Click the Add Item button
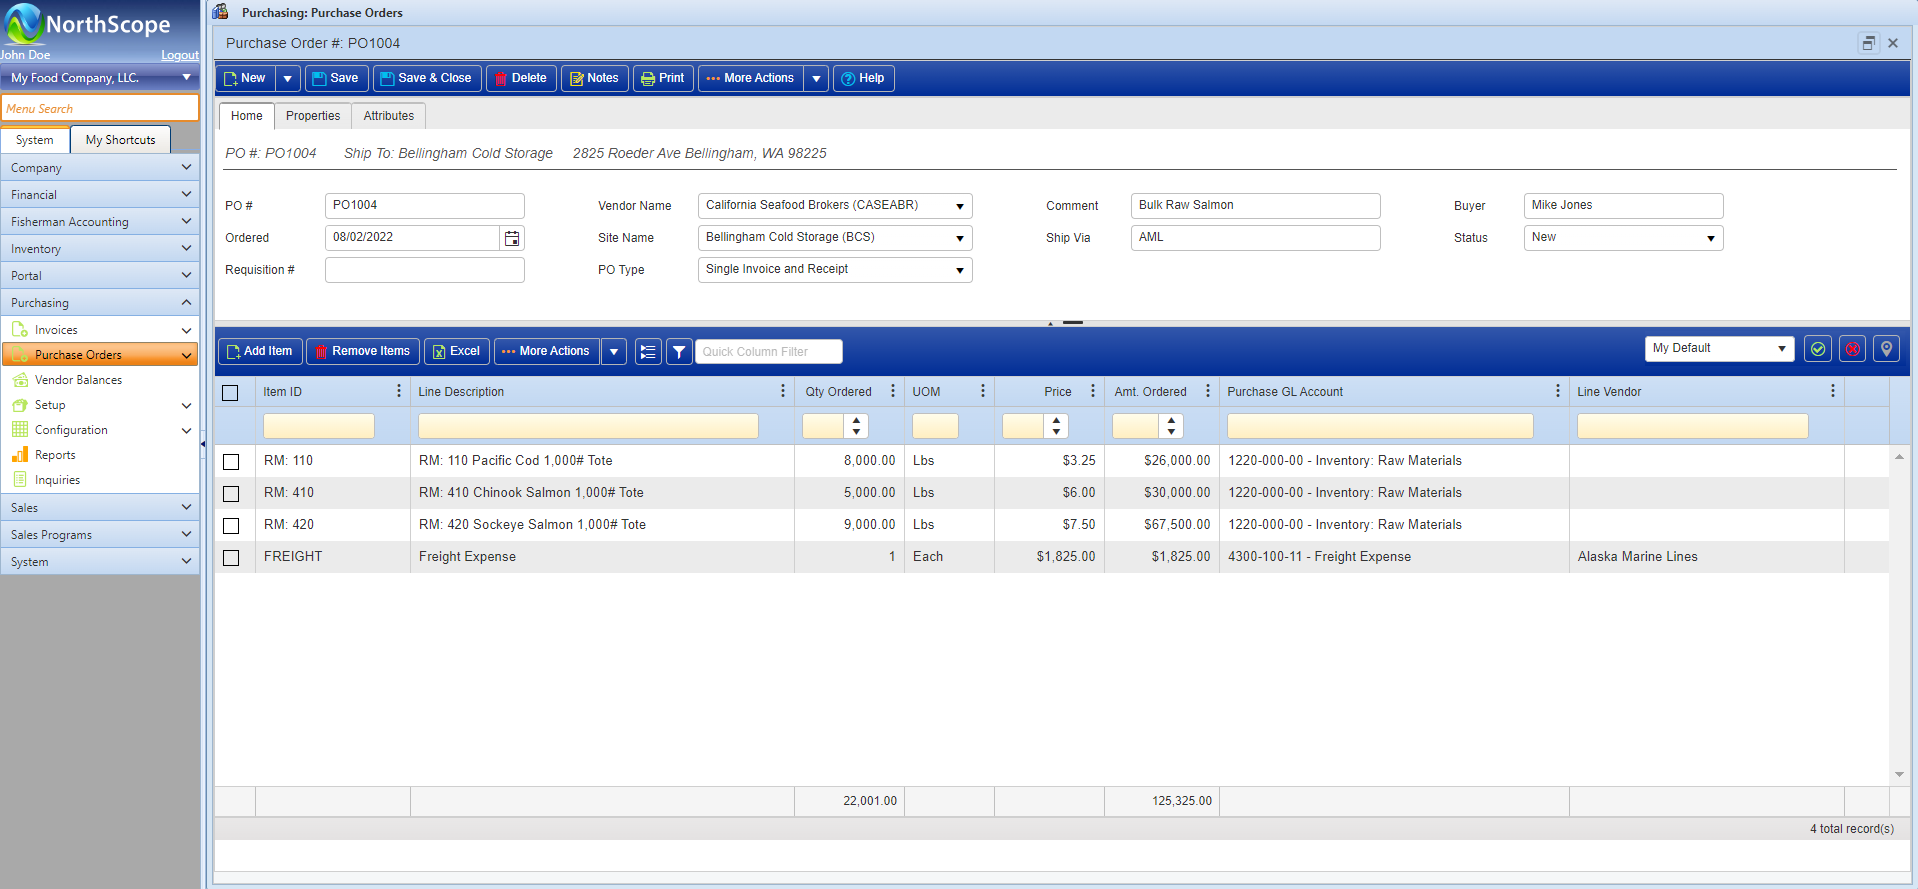The height and width of the screenshot is (889, 1918). click(x=259, y=351)
